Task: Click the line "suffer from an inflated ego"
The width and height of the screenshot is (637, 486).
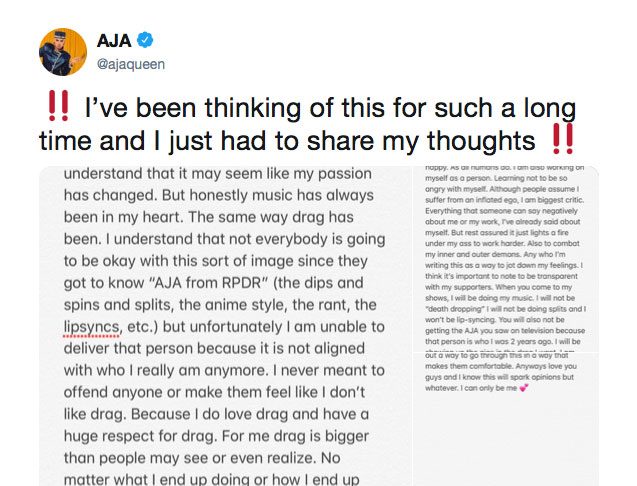Action: [504, 200]
